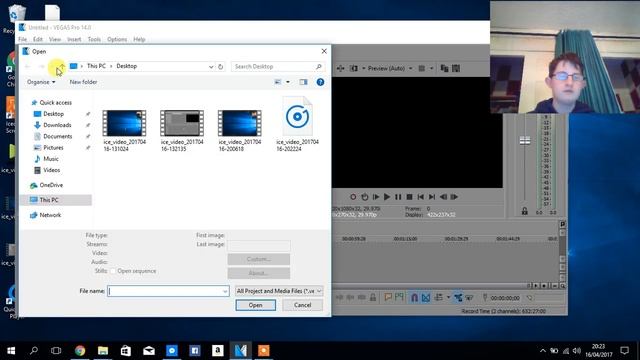Click the master bus volume fader handle

click(x=525, y=141)
